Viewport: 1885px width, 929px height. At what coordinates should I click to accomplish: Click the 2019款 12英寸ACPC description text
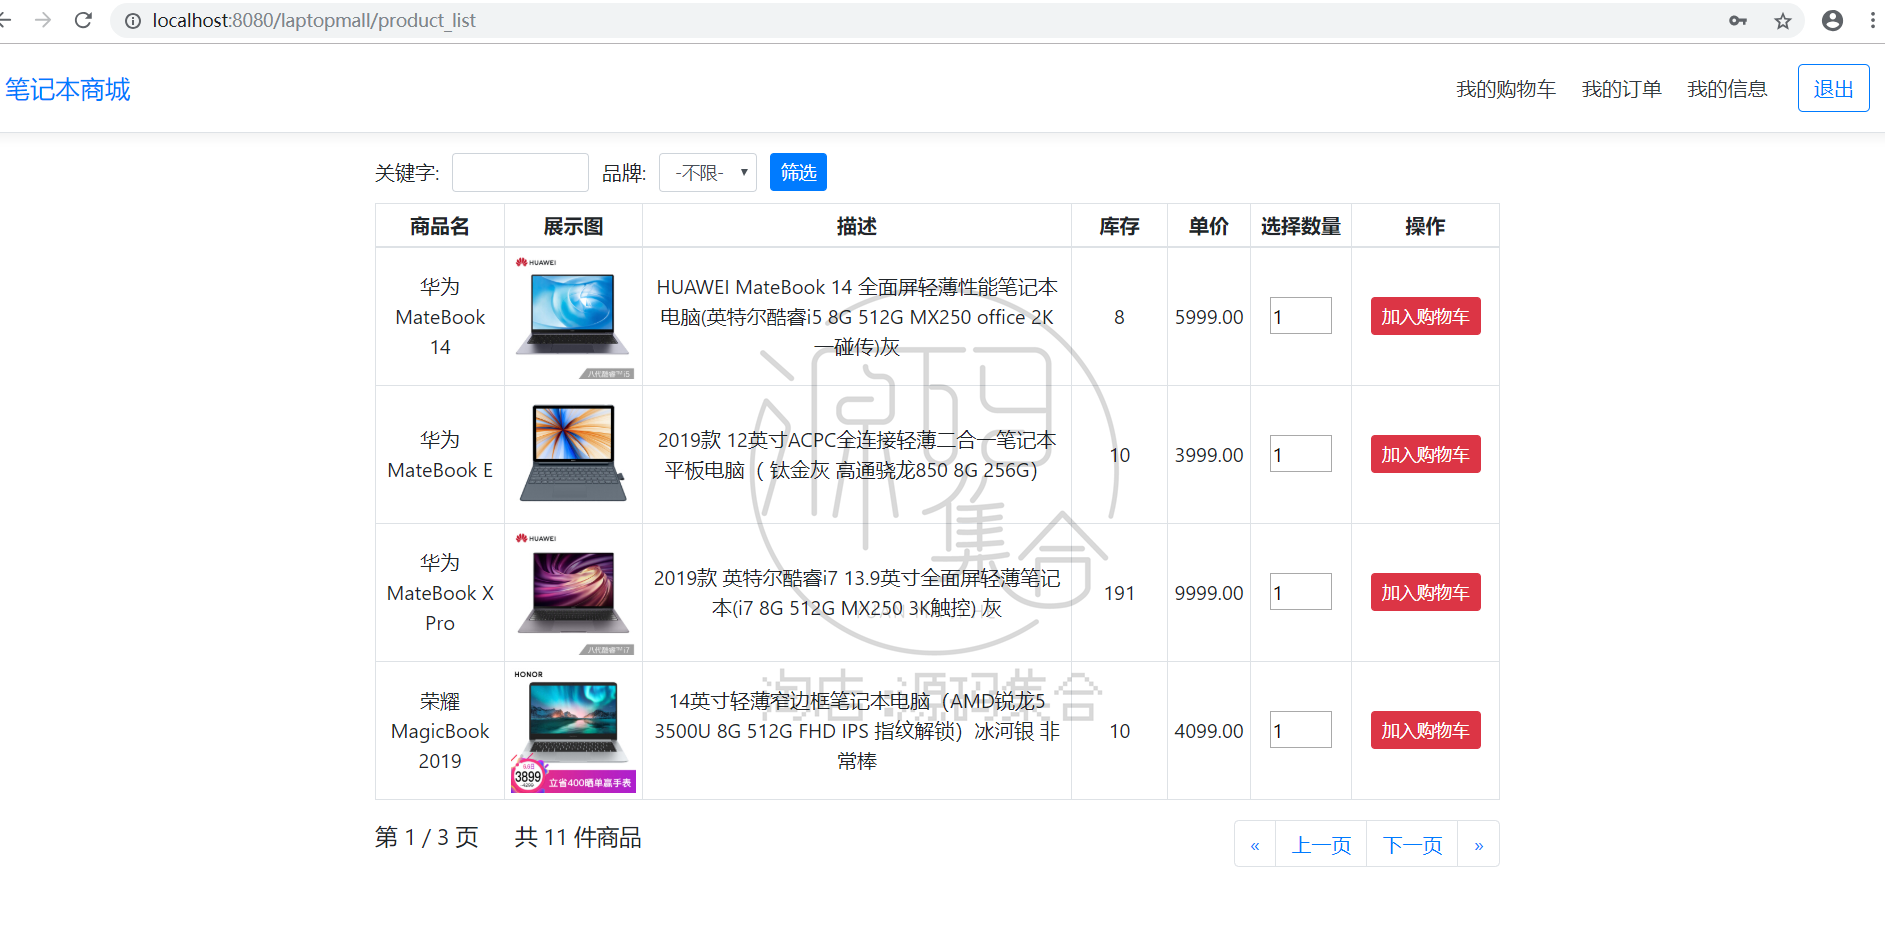857,455
